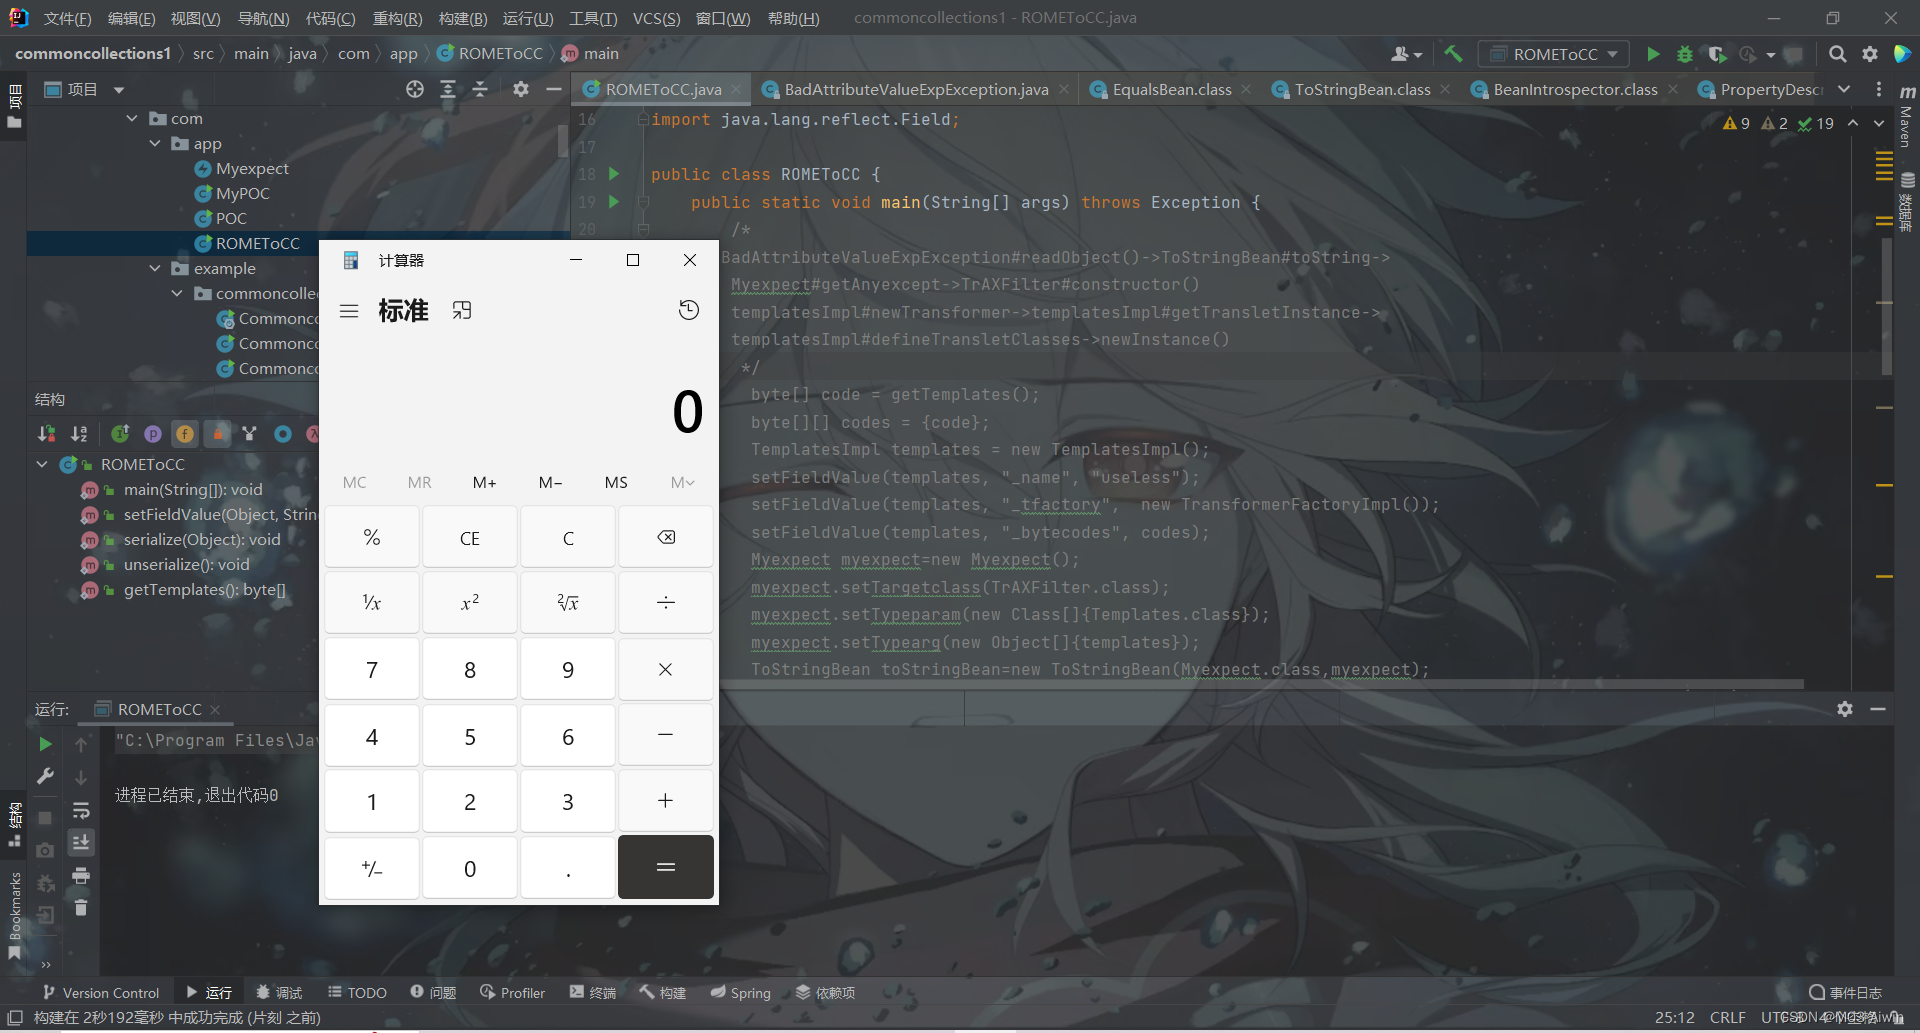
Task: Open calculator history icon
Action: (689, 310)
